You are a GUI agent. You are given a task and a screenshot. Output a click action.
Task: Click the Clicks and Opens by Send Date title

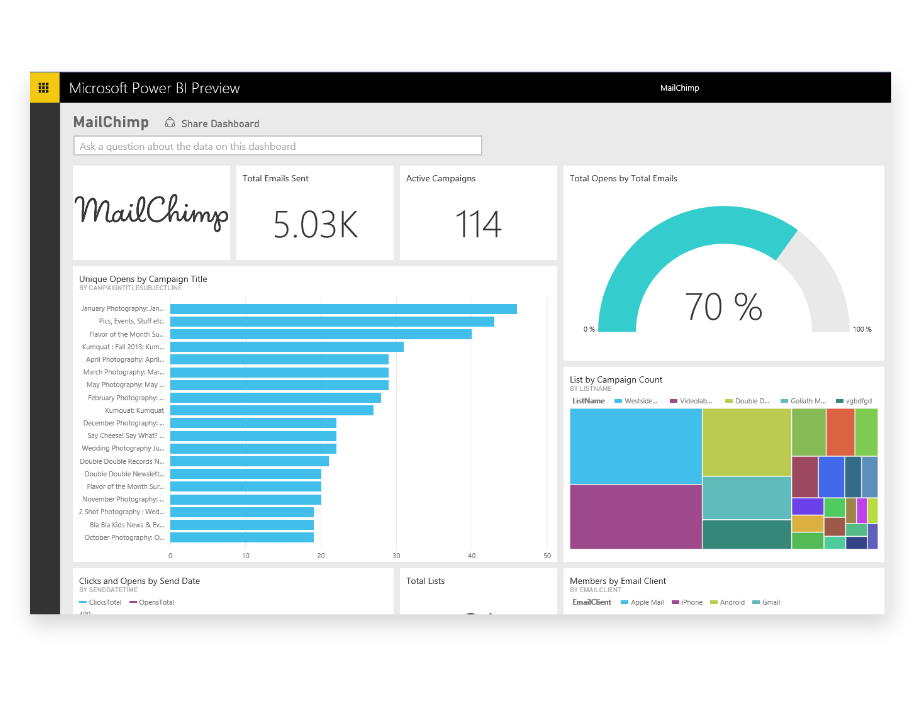click(139, 581)
